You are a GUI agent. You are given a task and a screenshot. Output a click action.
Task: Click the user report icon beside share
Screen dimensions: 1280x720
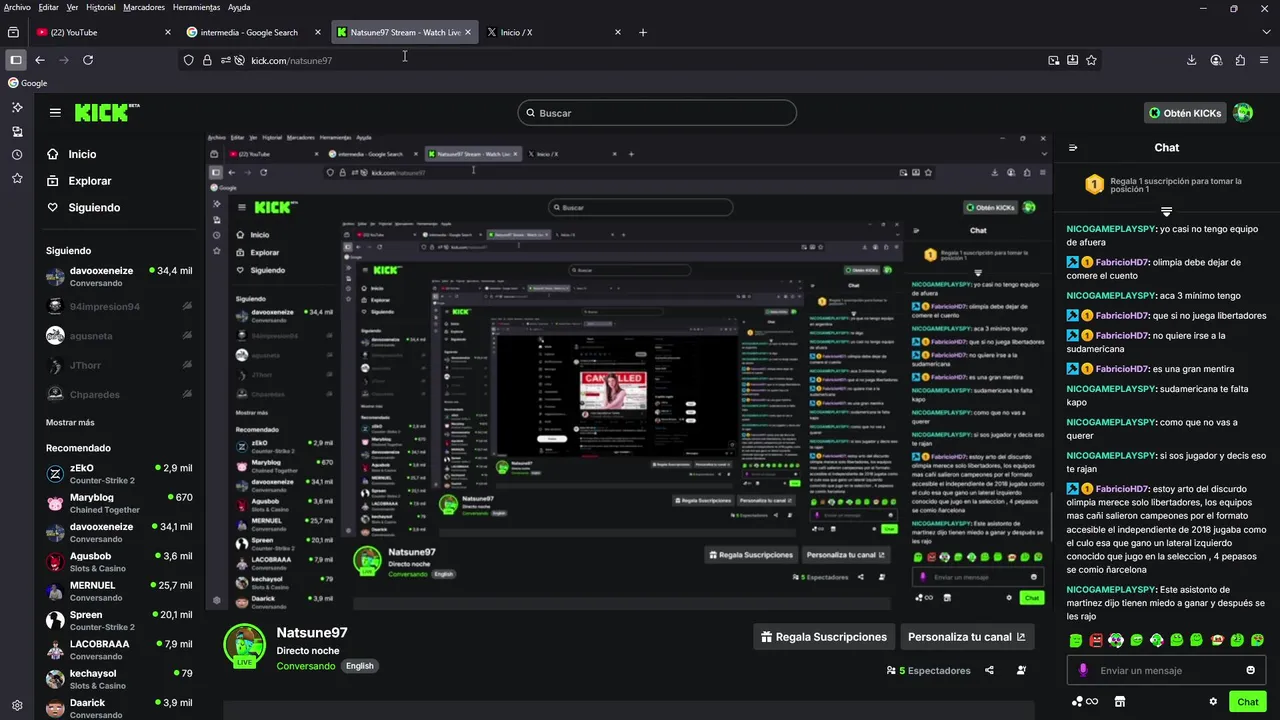tap(1021, 671)
